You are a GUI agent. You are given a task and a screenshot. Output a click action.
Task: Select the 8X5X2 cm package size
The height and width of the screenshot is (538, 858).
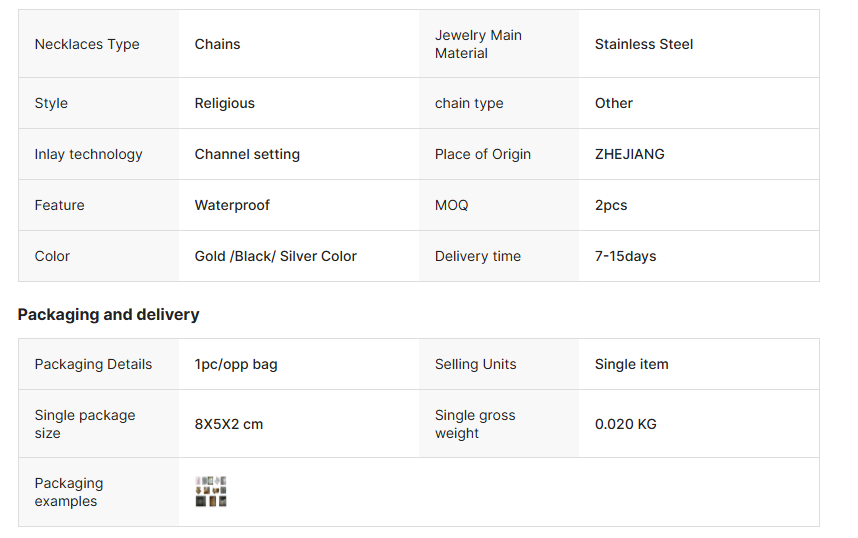[x=229, y=424]
